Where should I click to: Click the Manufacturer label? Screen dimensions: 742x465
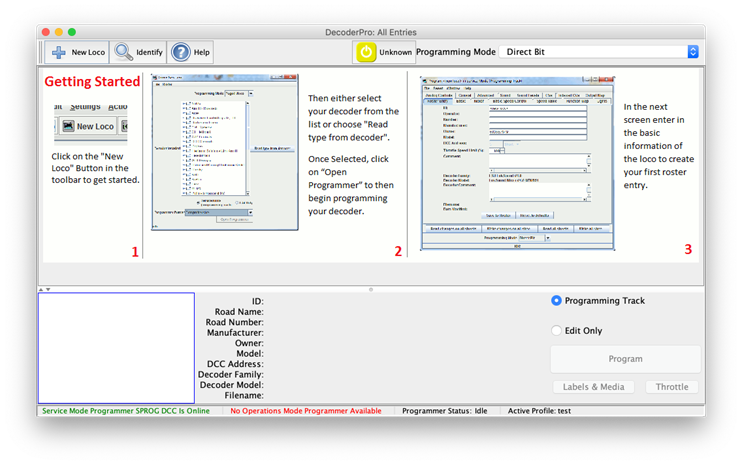point(235,333)
